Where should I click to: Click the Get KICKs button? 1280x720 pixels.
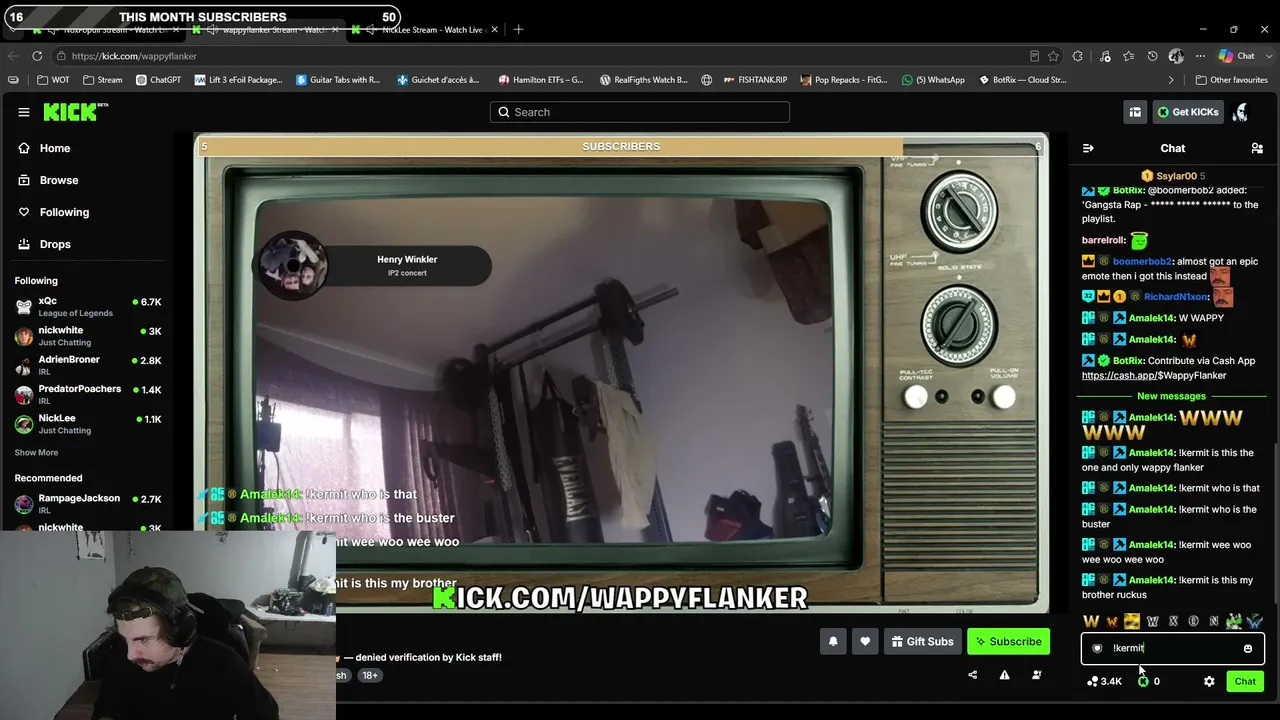pyautogui.click(x=1188, y=112)
